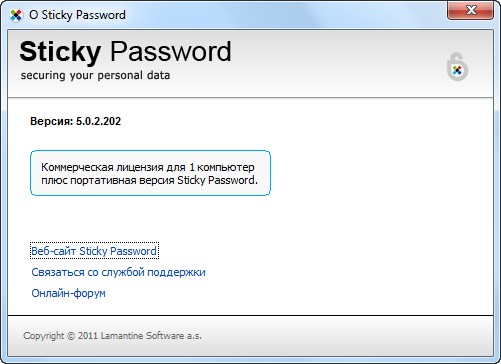Click the empty title bar area
Screen dimensions: 501x364
pos(283,15)
